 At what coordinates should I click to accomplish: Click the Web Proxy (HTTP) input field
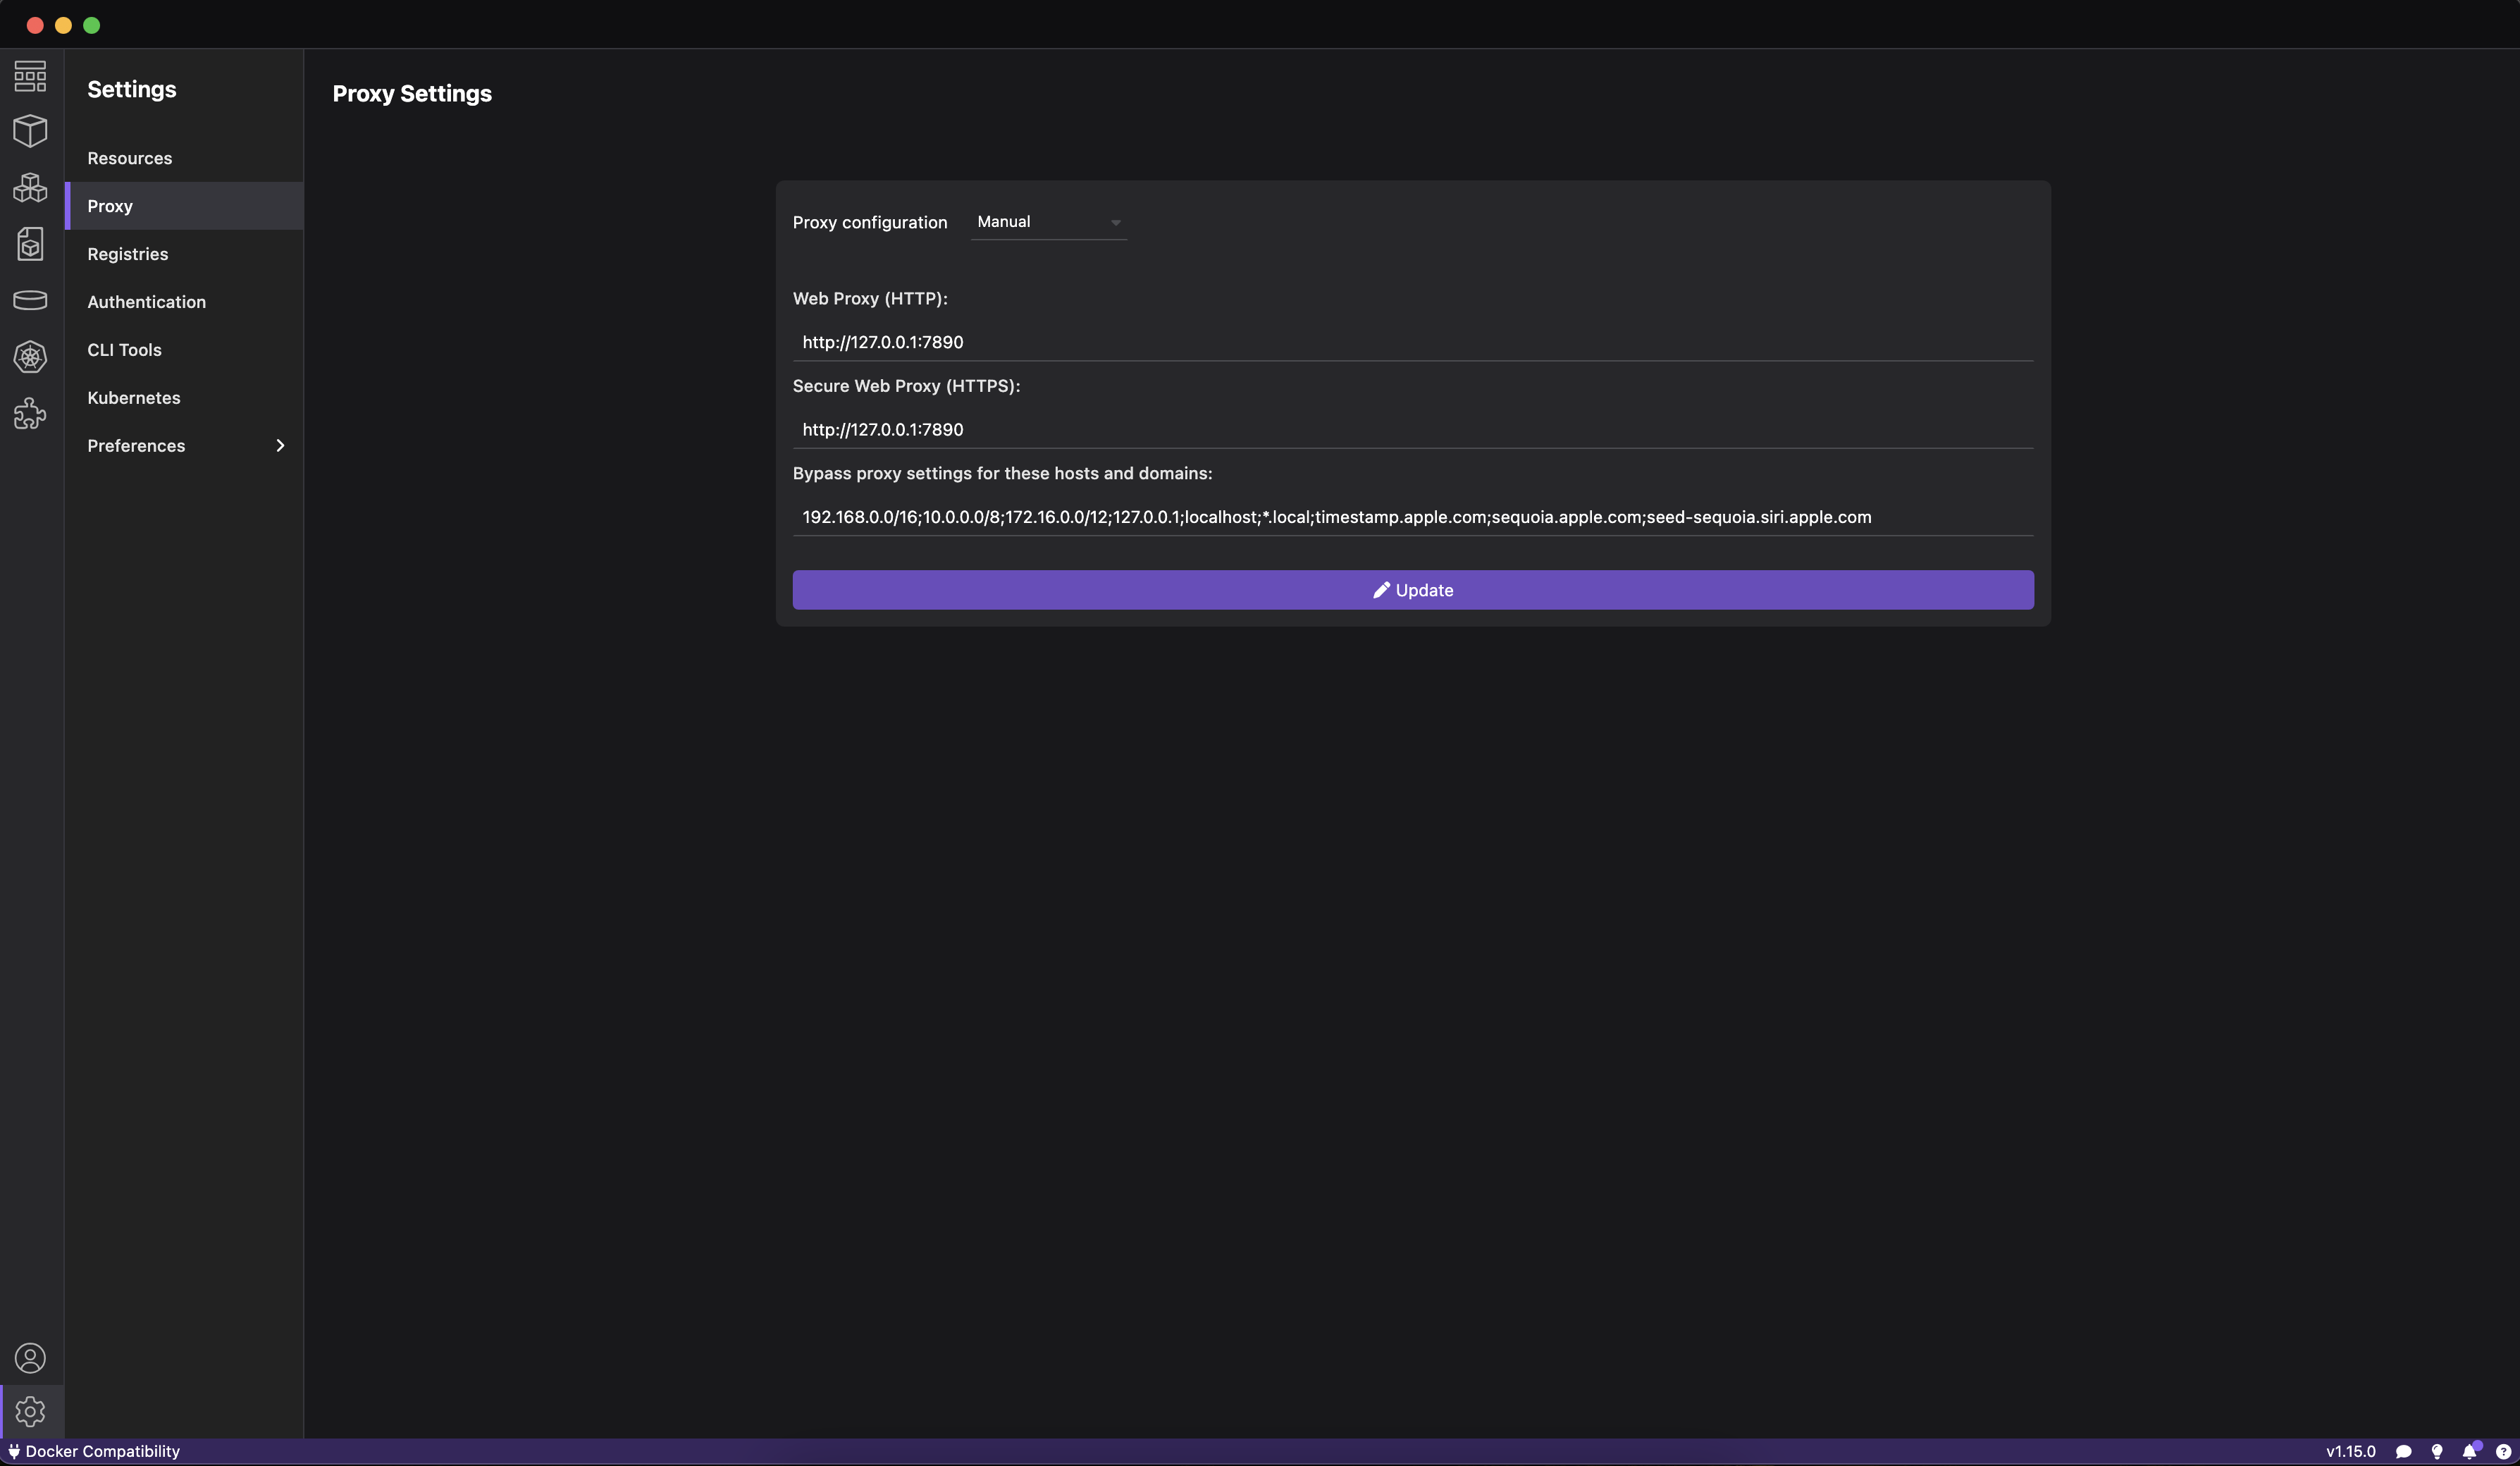[1412, 342]
